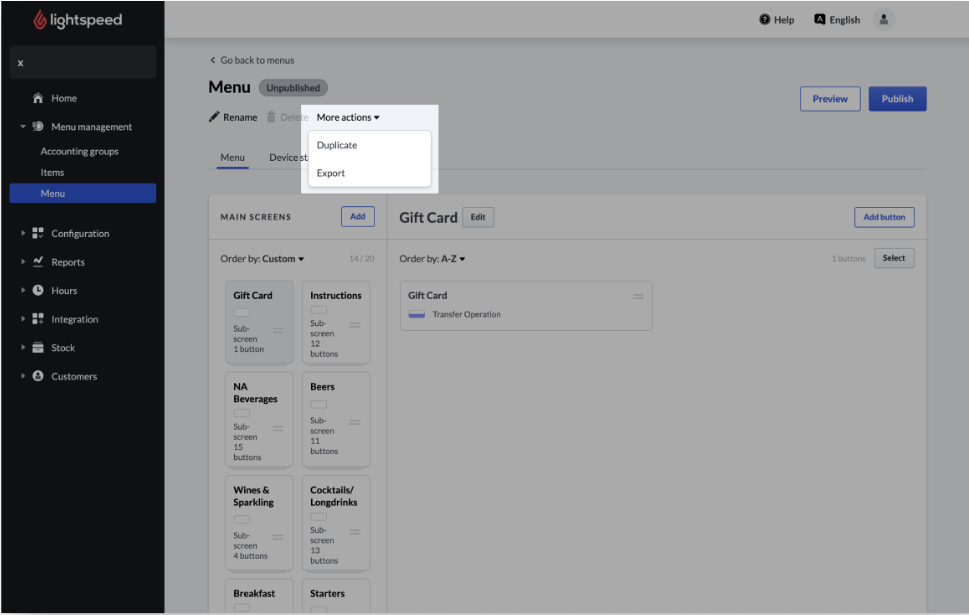The image size is (969, 615).
Task: Collapse the Menu management section
Action: (x=23, y=127)
